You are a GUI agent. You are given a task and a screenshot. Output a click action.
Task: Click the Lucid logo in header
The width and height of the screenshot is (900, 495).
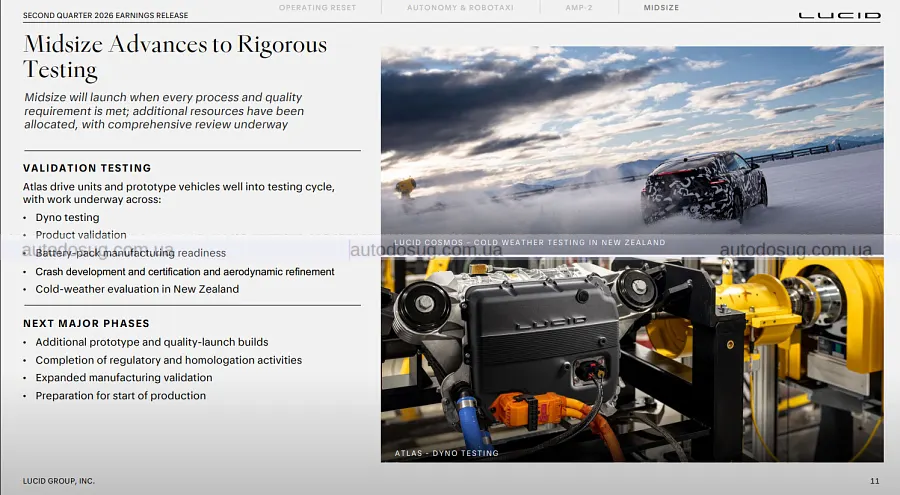pyautogui.click(x=839, y=16)
